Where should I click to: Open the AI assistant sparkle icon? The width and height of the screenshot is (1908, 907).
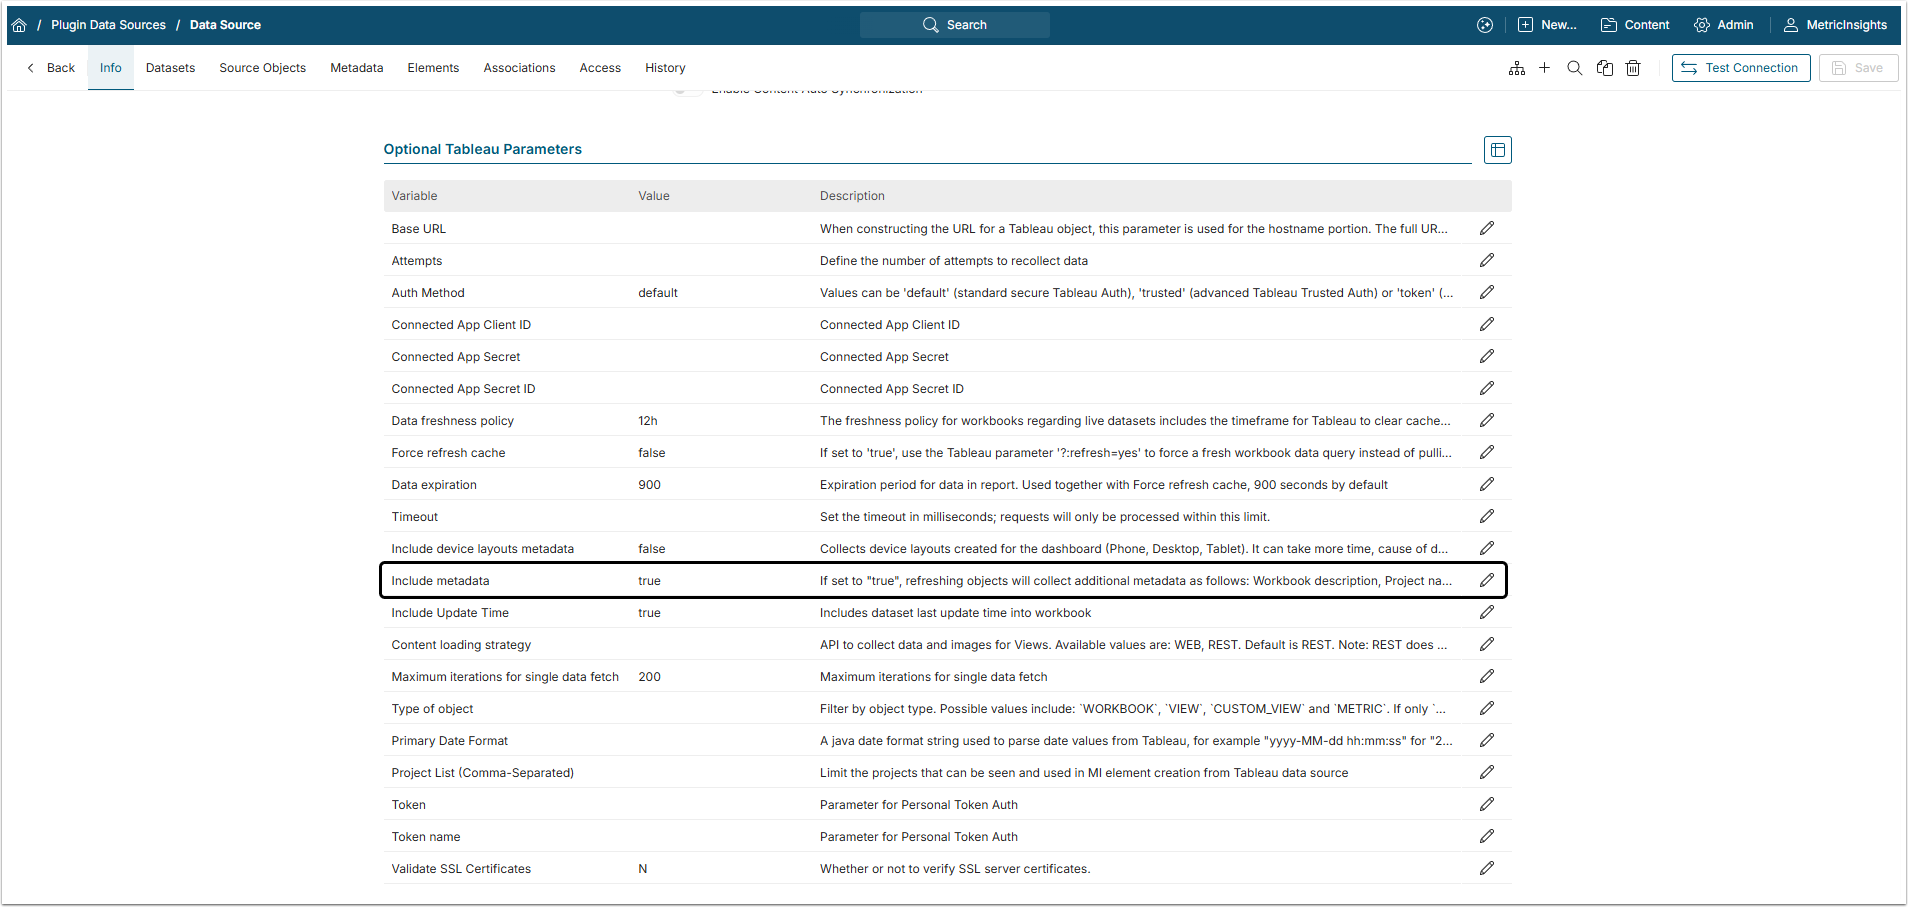[x=1485, y=25]
